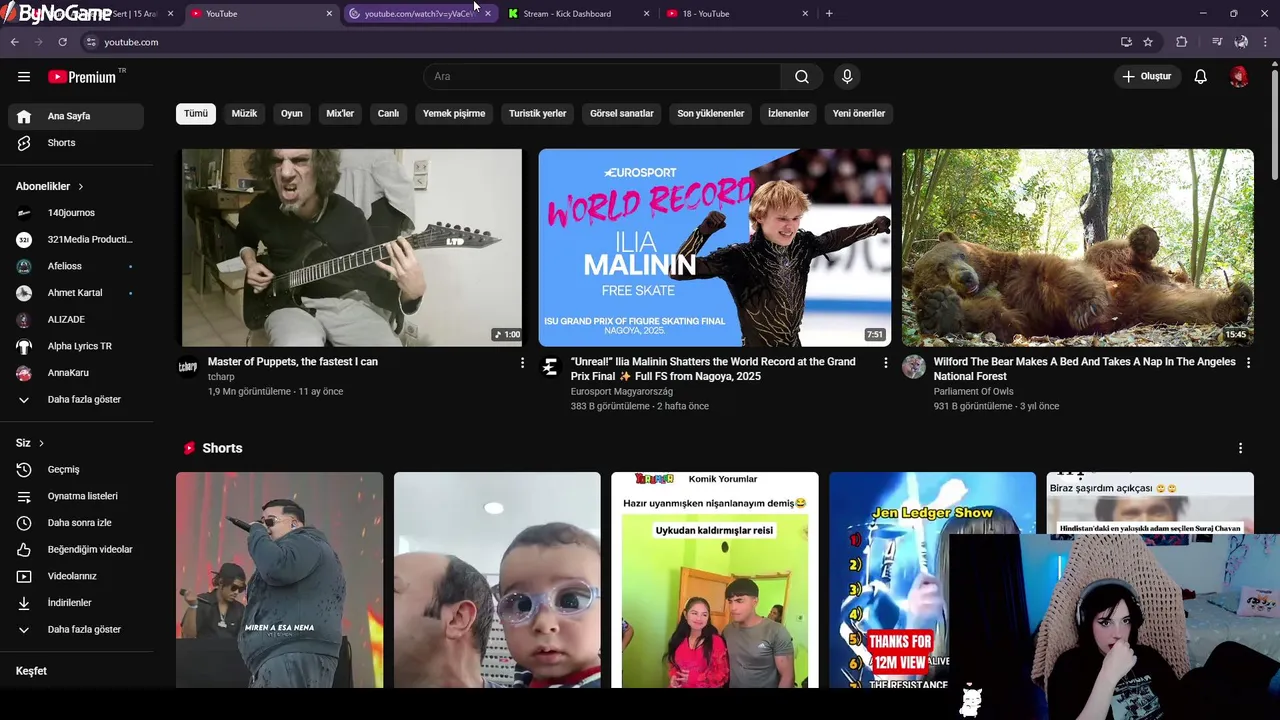The width and height of the screenshot is (1280, 720).
Task: Open options for Ilia Malinin video
Action: (x=885, y=363)
